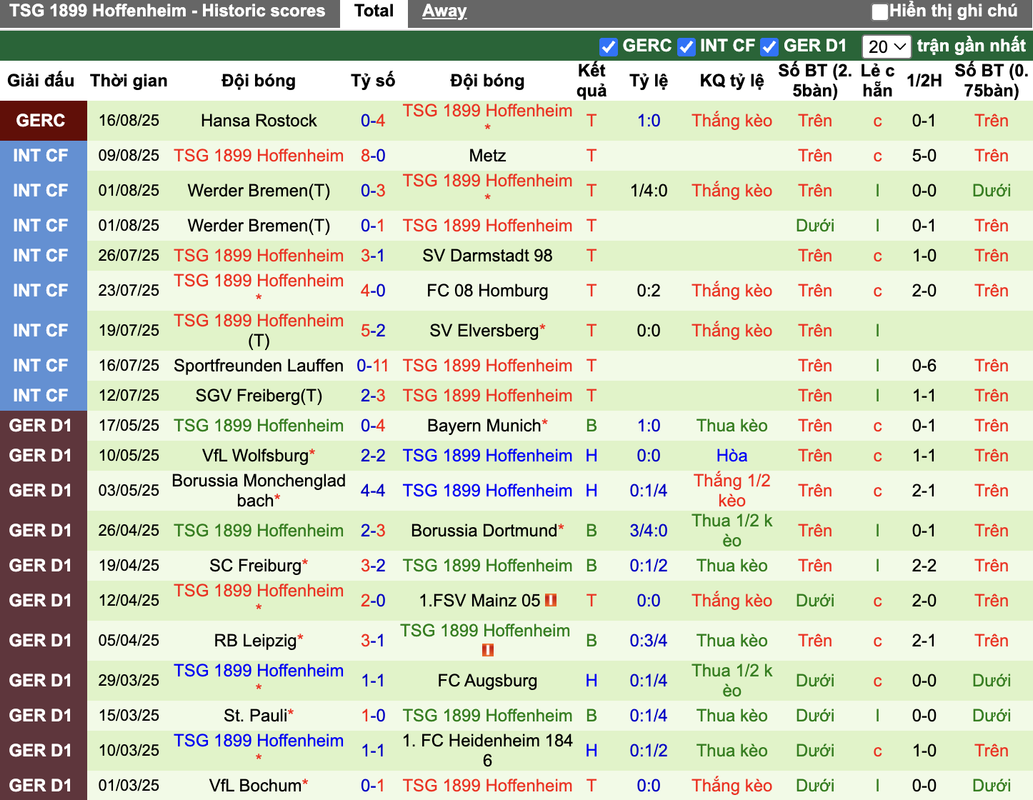Open Borussia Dortmund team link

tap(484, 530)
